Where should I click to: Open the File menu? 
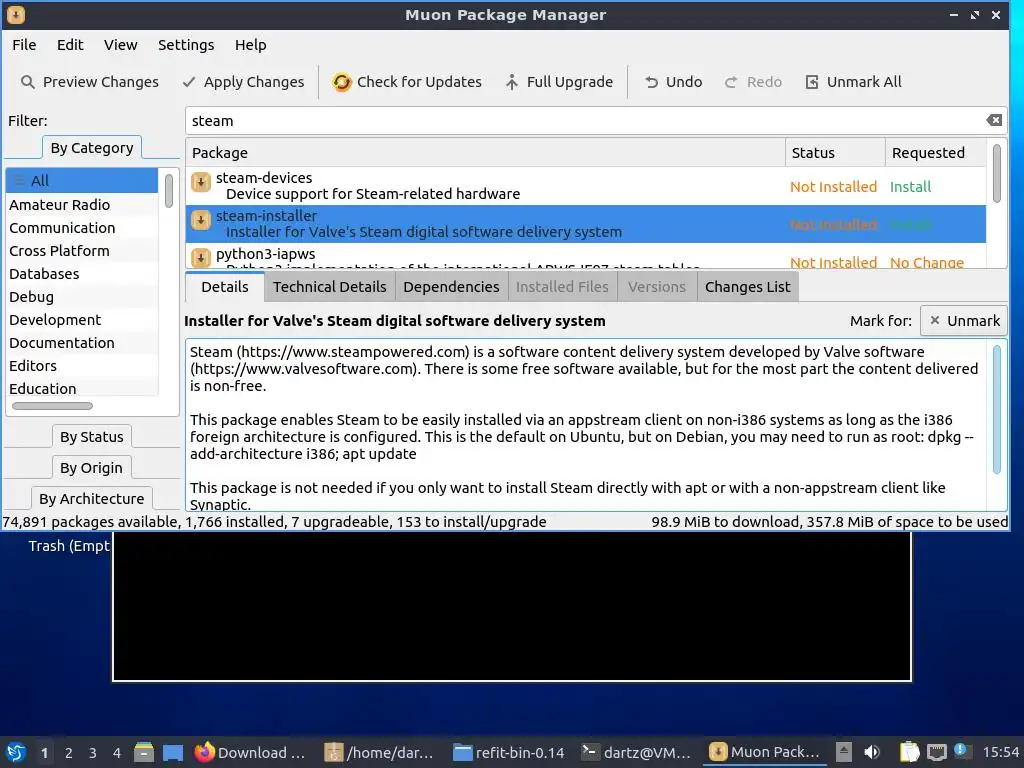pos(24,45)
